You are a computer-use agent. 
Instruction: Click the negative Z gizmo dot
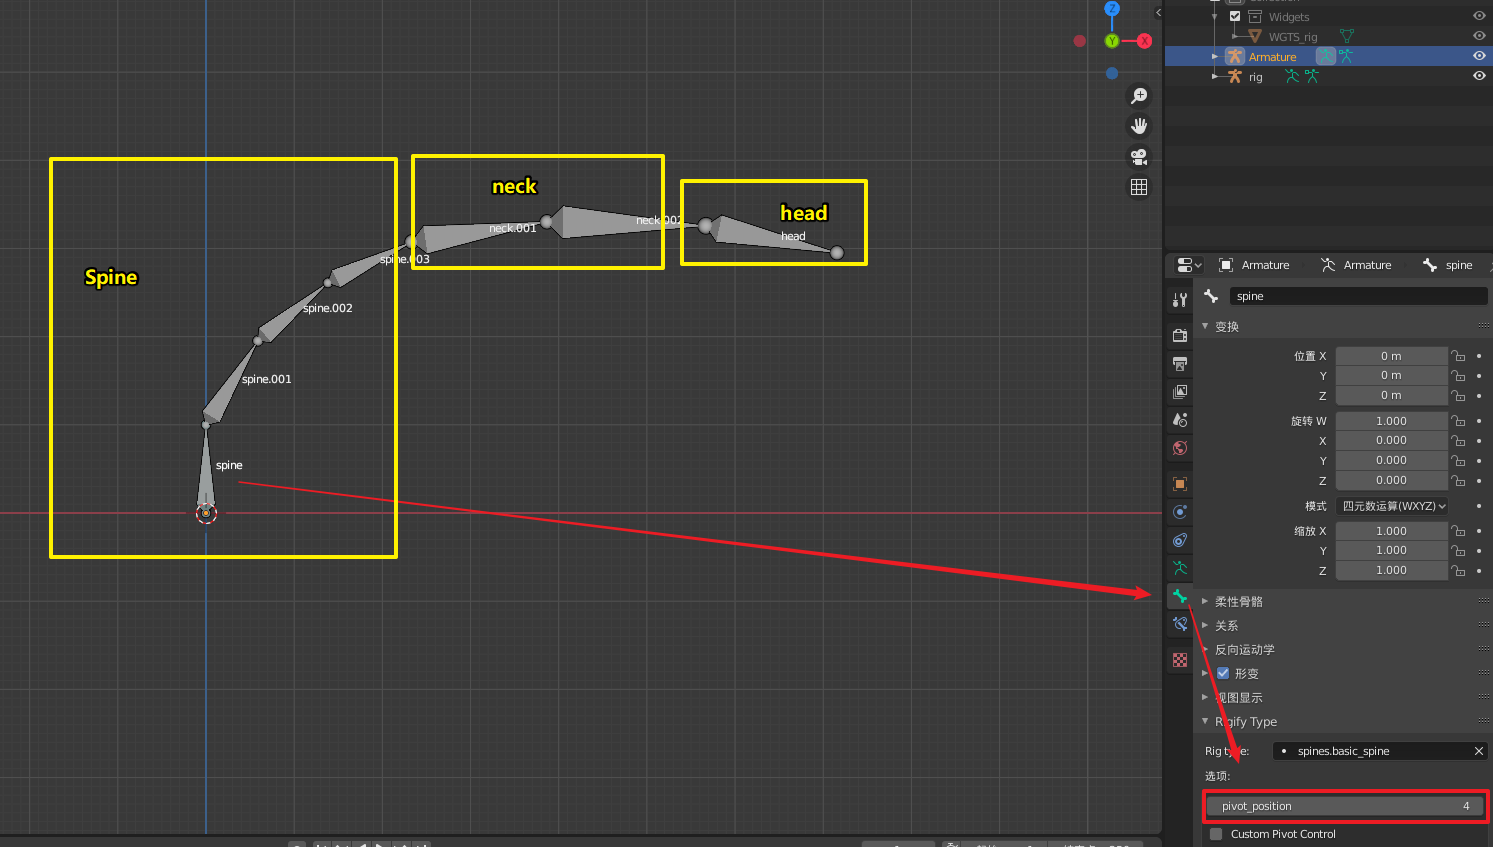pyautogui.click(x=1112, y=73)
